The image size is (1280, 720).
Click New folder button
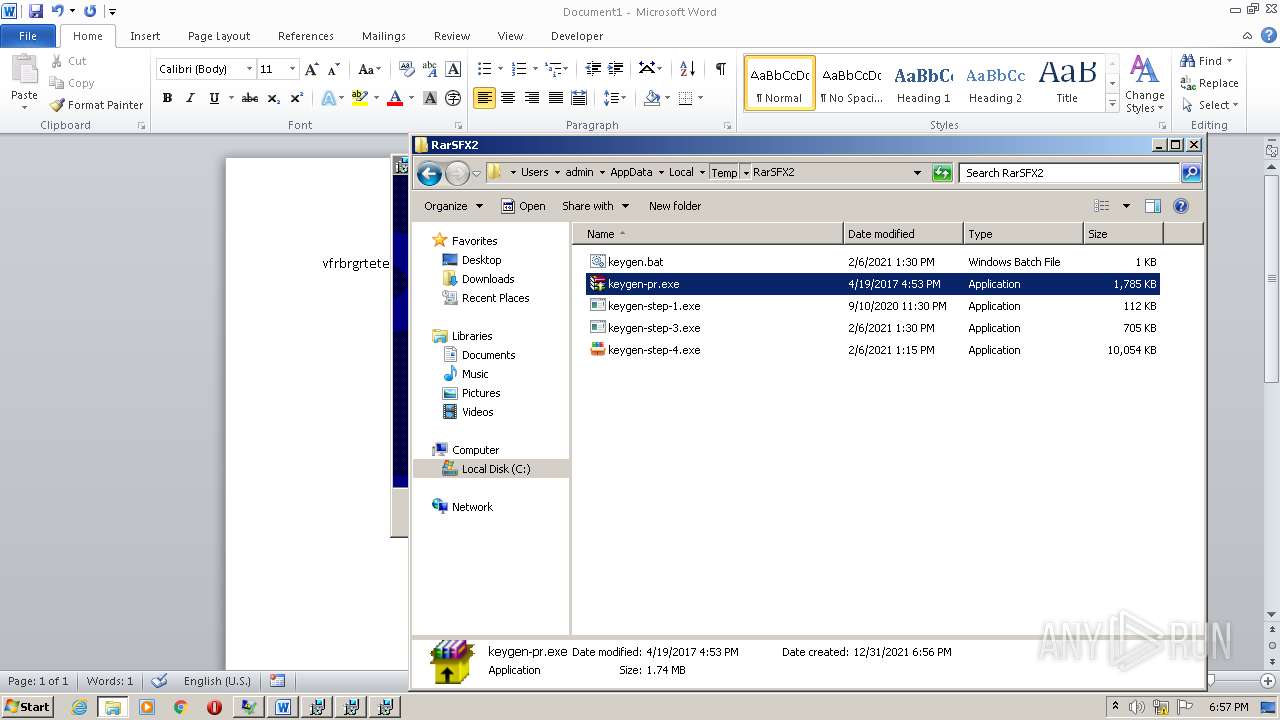click(675, 206)
